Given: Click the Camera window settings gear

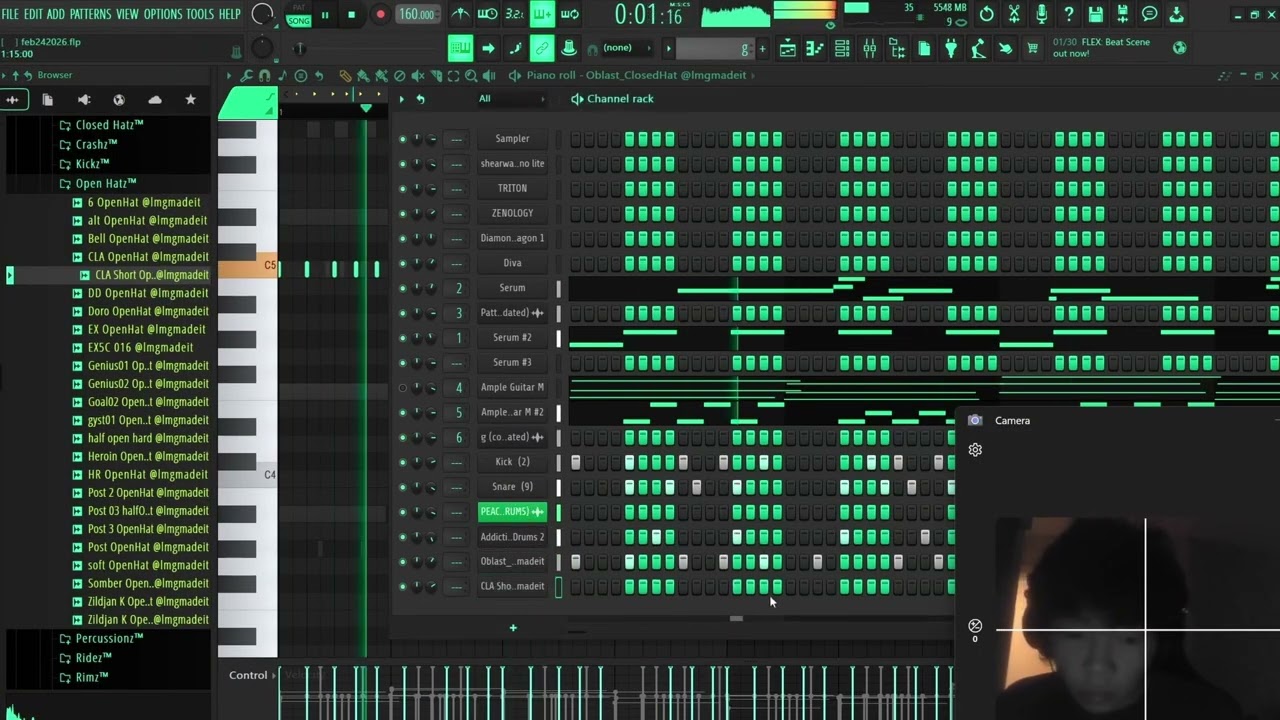Looking at the screenshot, I should (x=975, y=450).
